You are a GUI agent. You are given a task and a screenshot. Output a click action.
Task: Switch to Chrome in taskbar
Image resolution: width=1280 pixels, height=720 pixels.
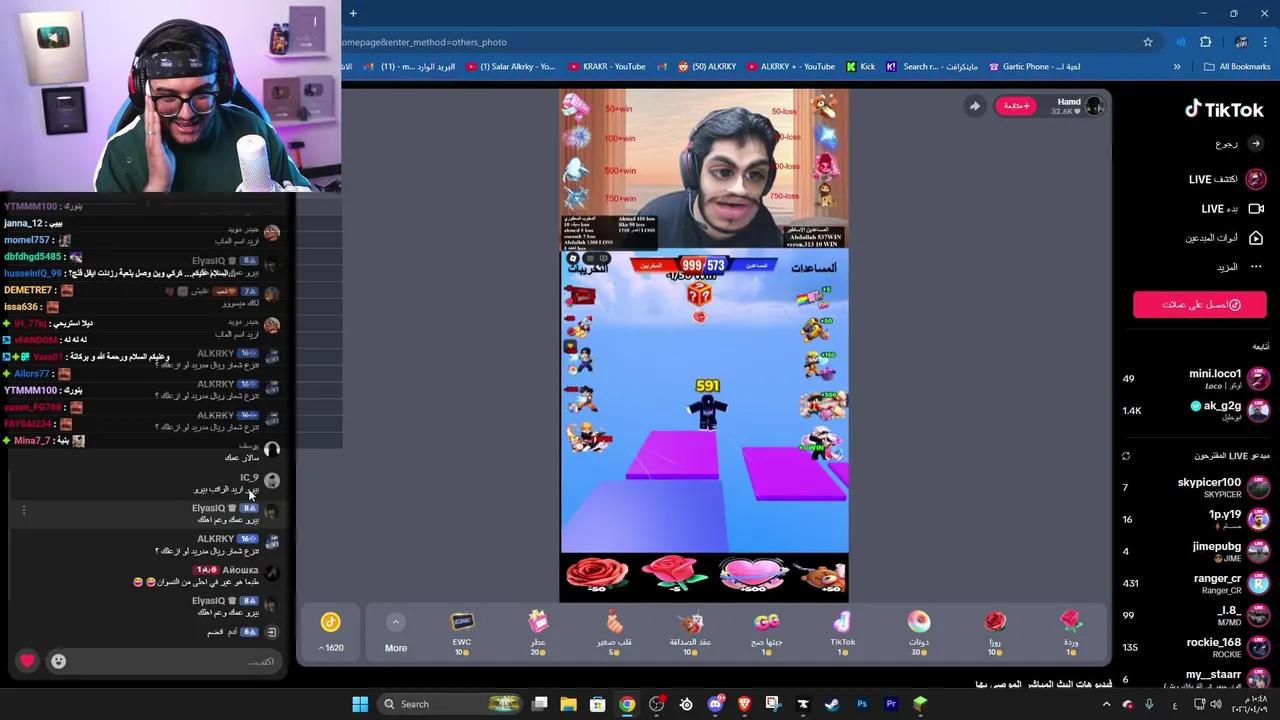627,704
